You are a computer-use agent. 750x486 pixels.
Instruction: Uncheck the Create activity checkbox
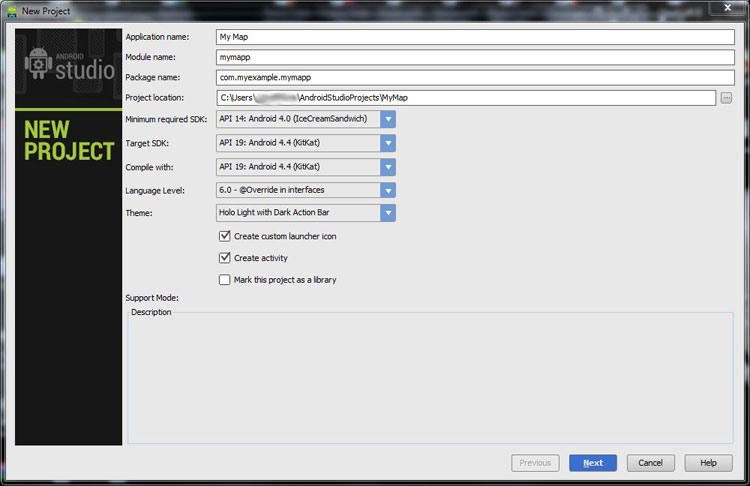pyautogui.click(x=225, y=258)
